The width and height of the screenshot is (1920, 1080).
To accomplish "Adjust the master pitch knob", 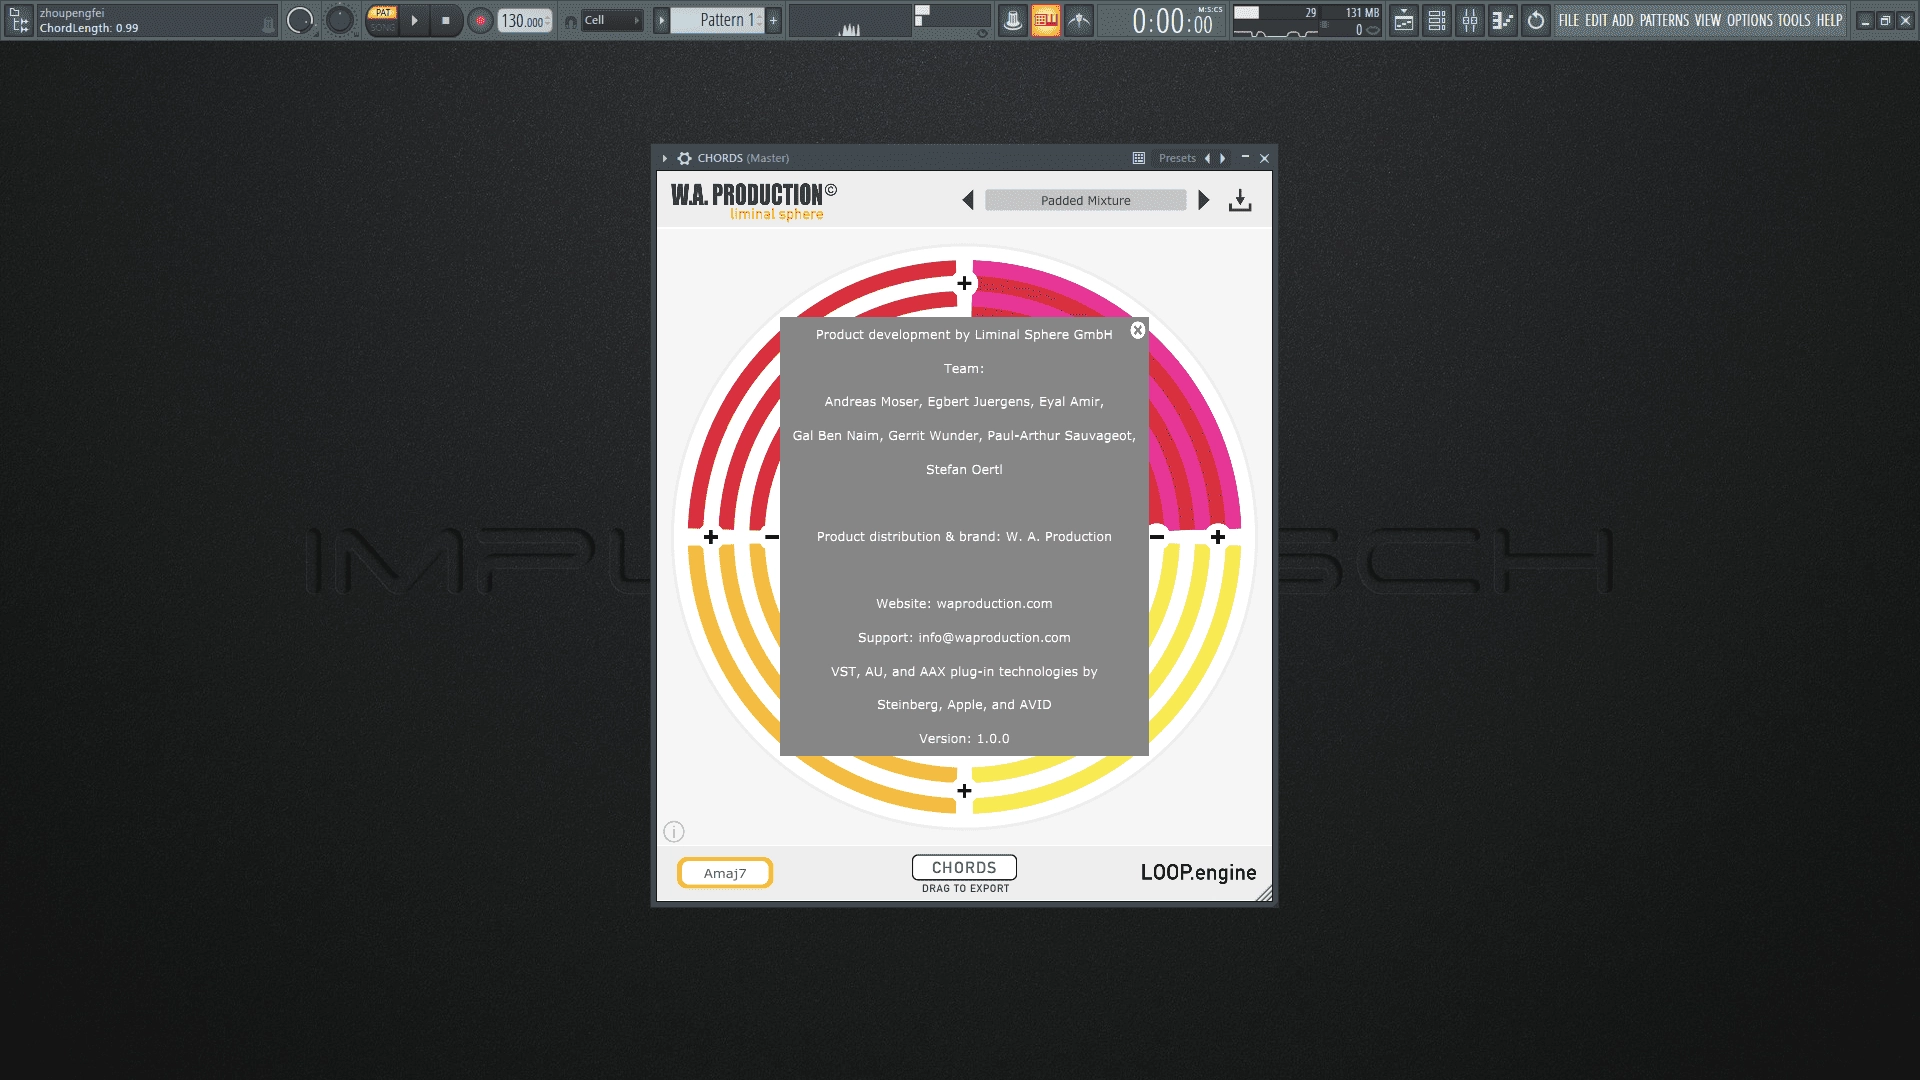I will point(340,20).
